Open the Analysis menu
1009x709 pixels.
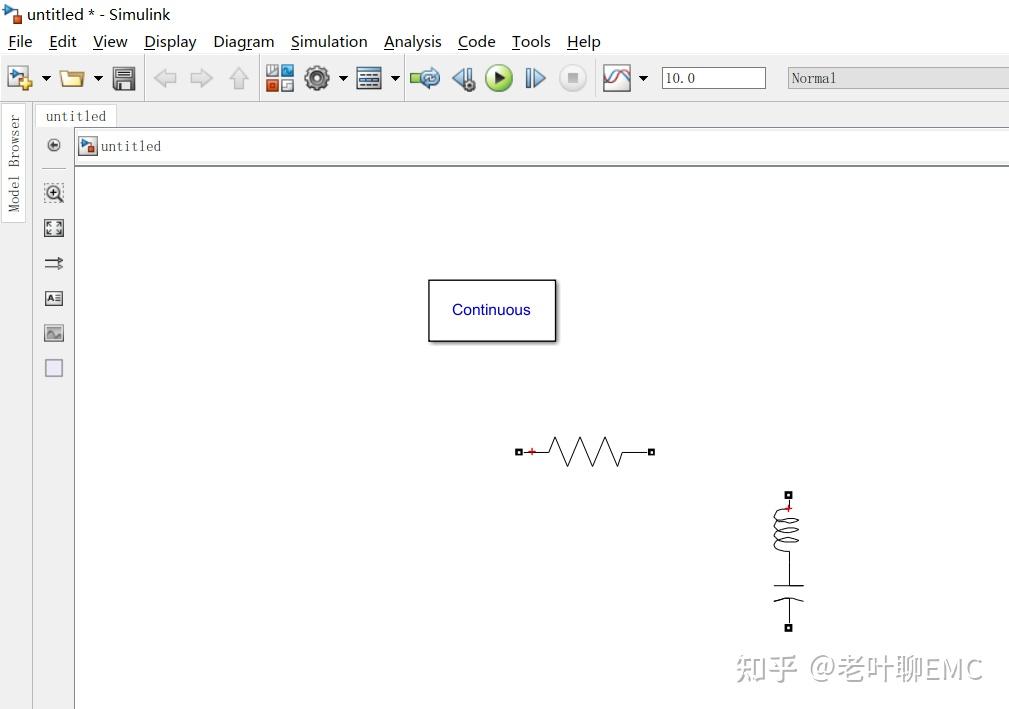tap(412, 42)
